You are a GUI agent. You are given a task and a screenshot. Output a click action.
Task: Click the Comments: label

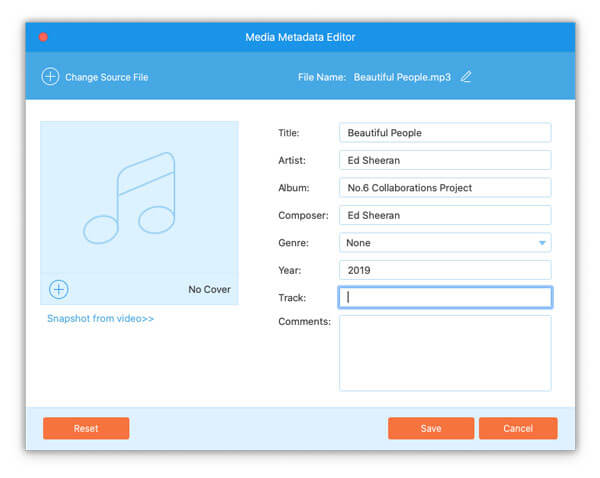[x=305, y=321]
